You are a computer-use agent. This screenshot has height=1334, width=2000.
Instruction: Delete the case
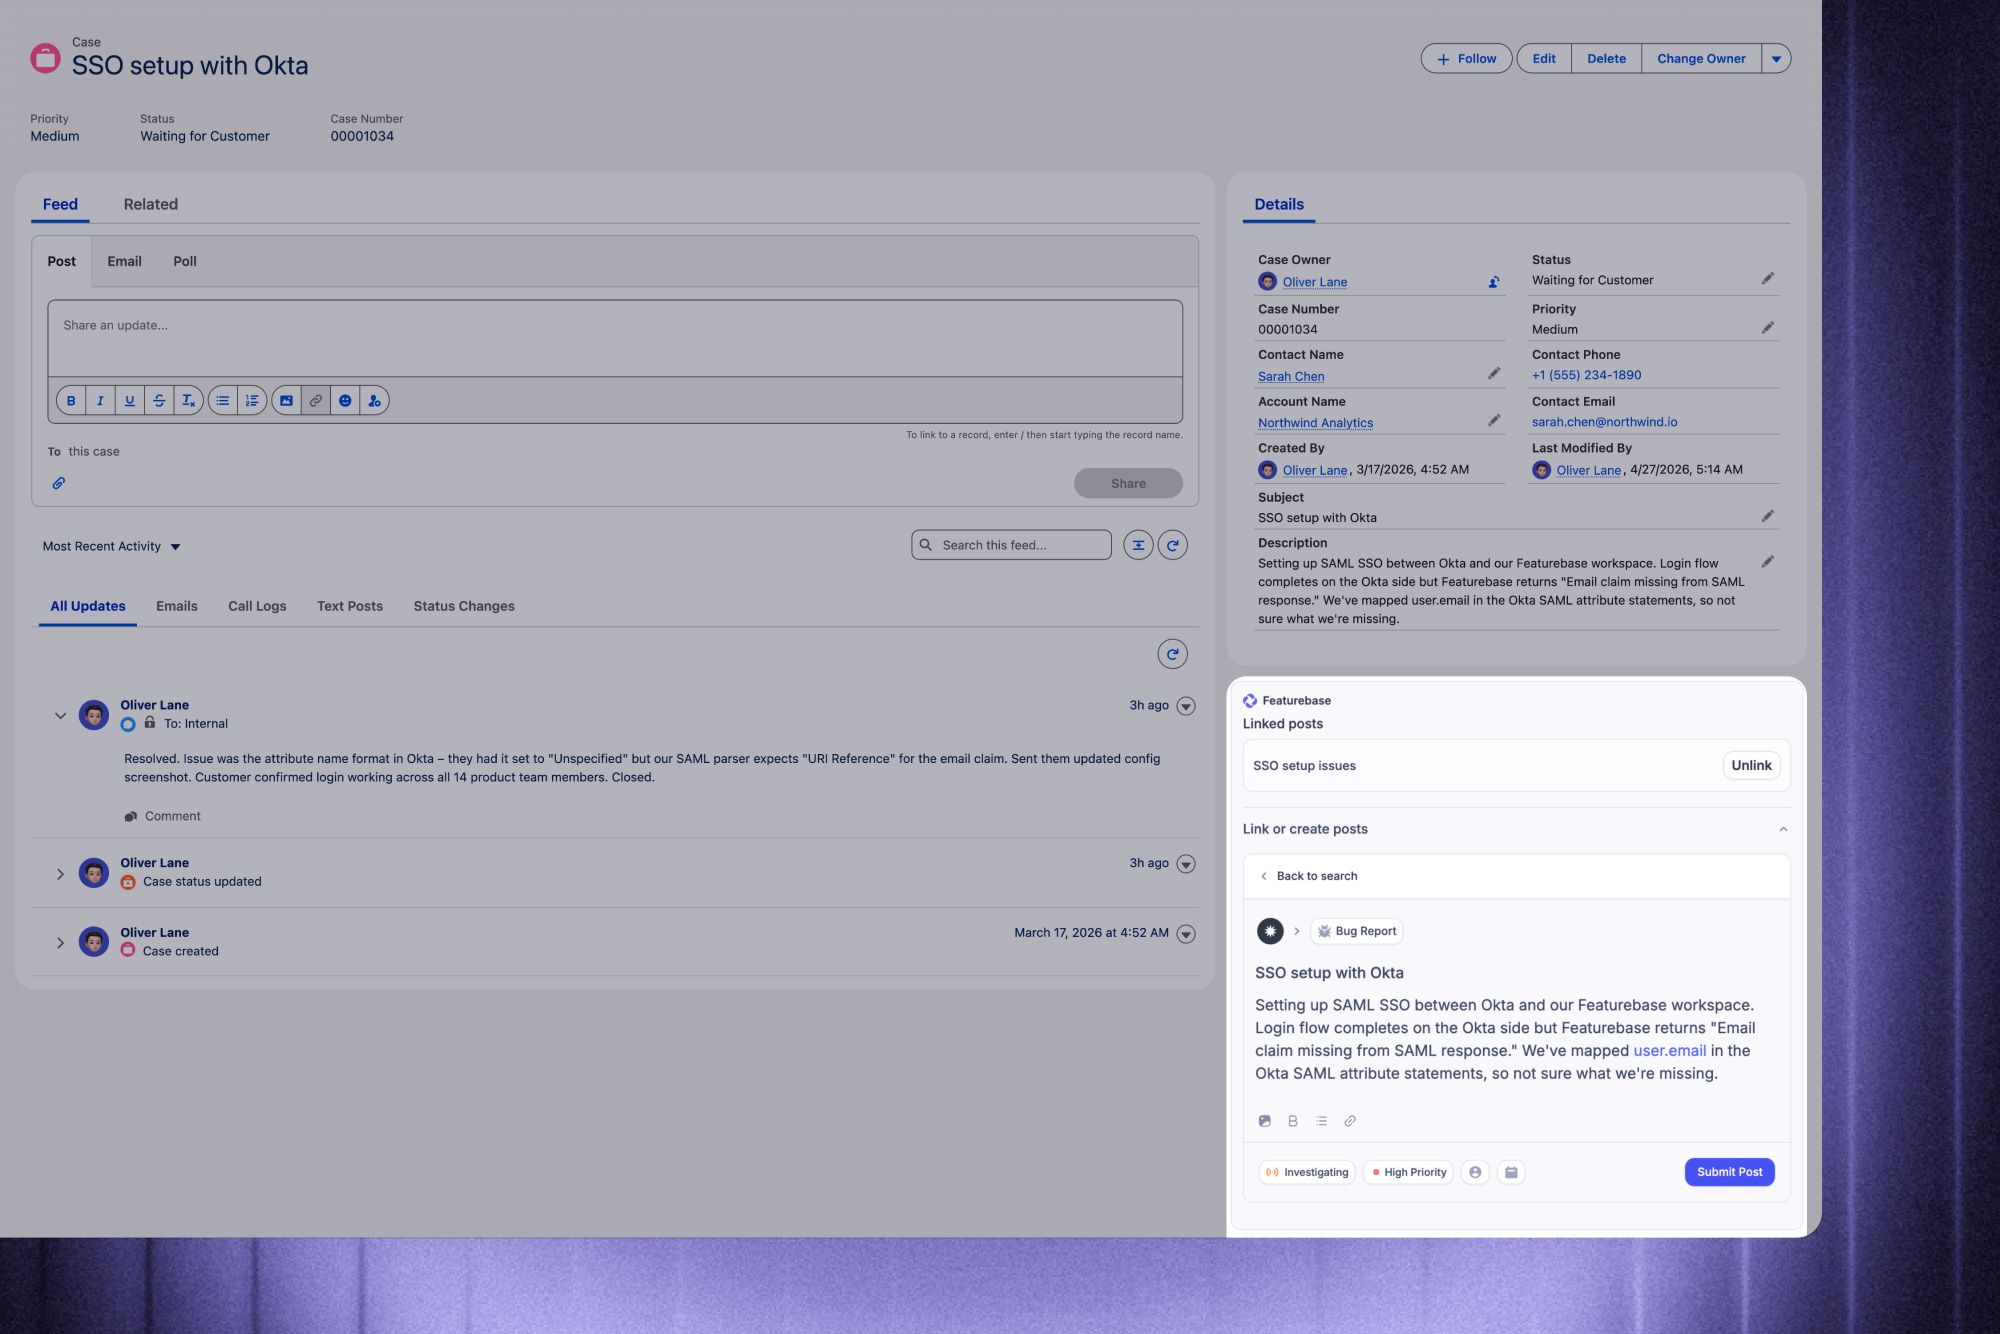click(x=1606, y=59)
